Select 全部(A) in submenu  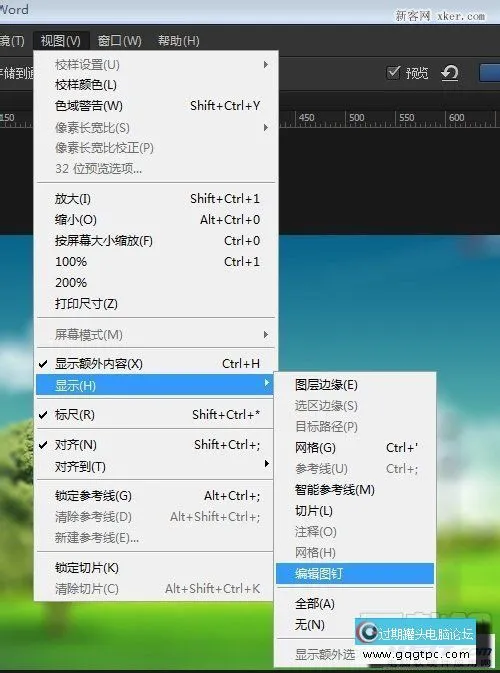[355, 604]
